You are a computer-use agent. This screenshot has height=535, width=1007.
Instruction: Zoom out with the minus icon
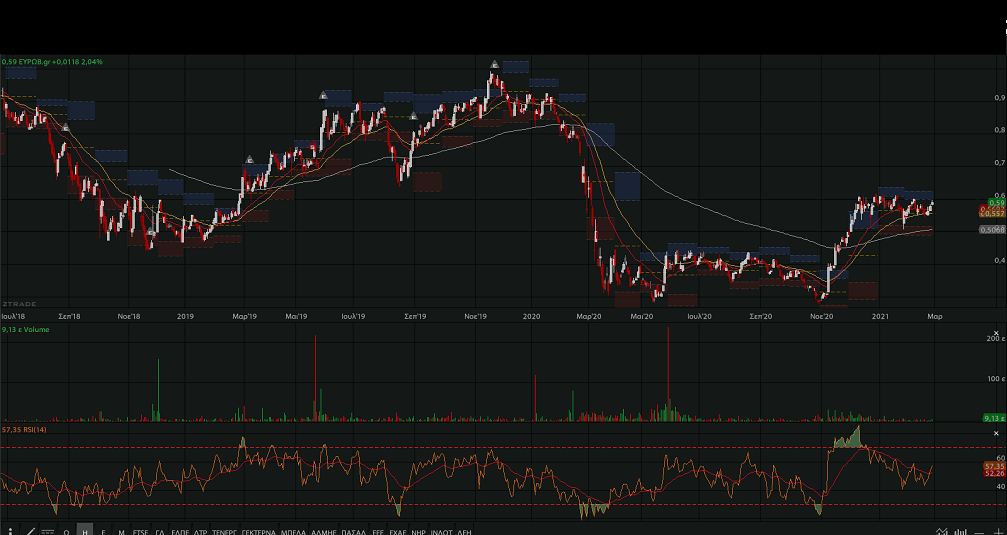979,532
